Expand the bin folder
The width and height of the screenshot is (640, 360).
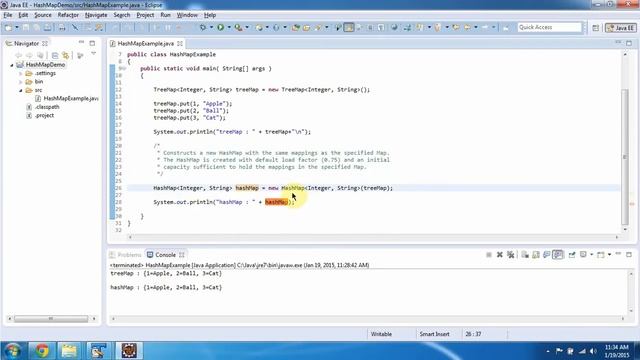click(x=20, y=82)
